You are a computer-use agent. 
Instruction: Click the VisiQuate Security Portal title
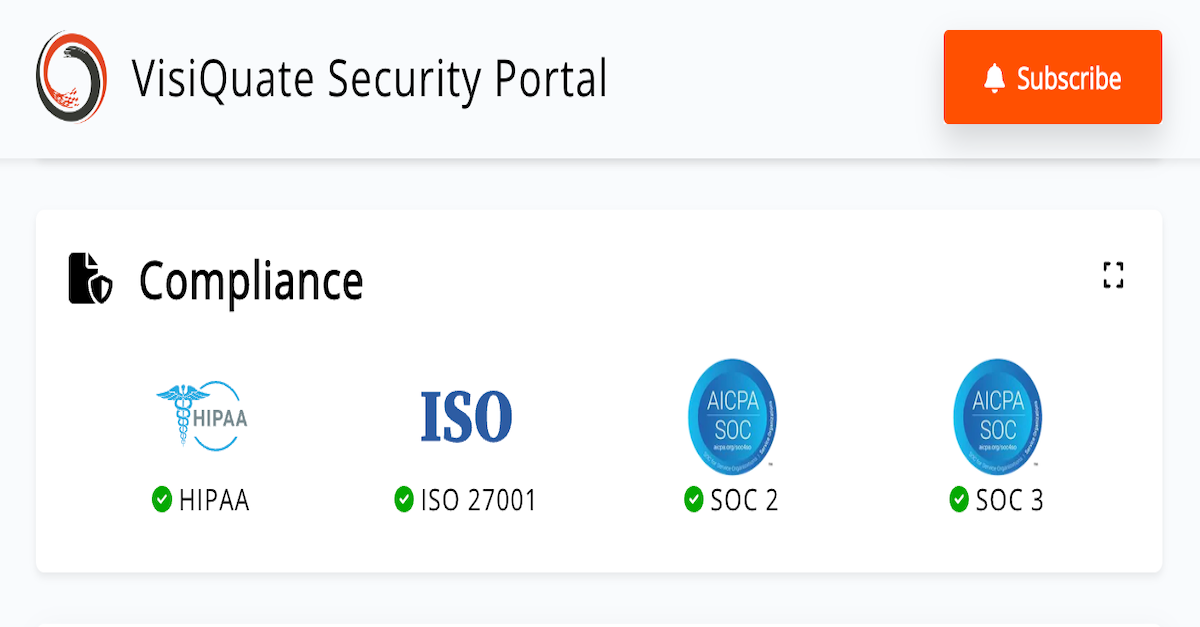(x=369, y=78)
